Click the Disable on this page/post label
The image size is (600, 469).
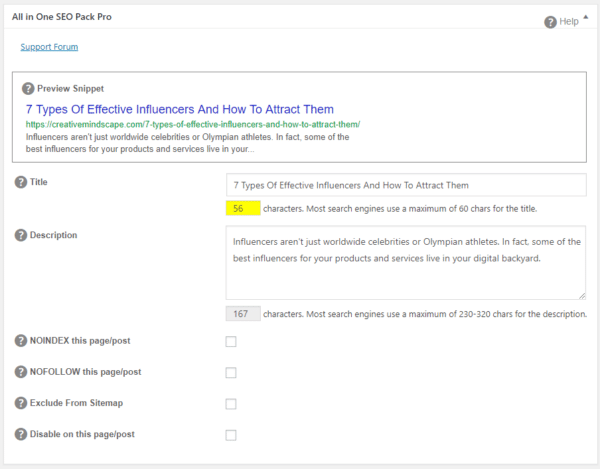pyautogui.click(x=82, y=434)
